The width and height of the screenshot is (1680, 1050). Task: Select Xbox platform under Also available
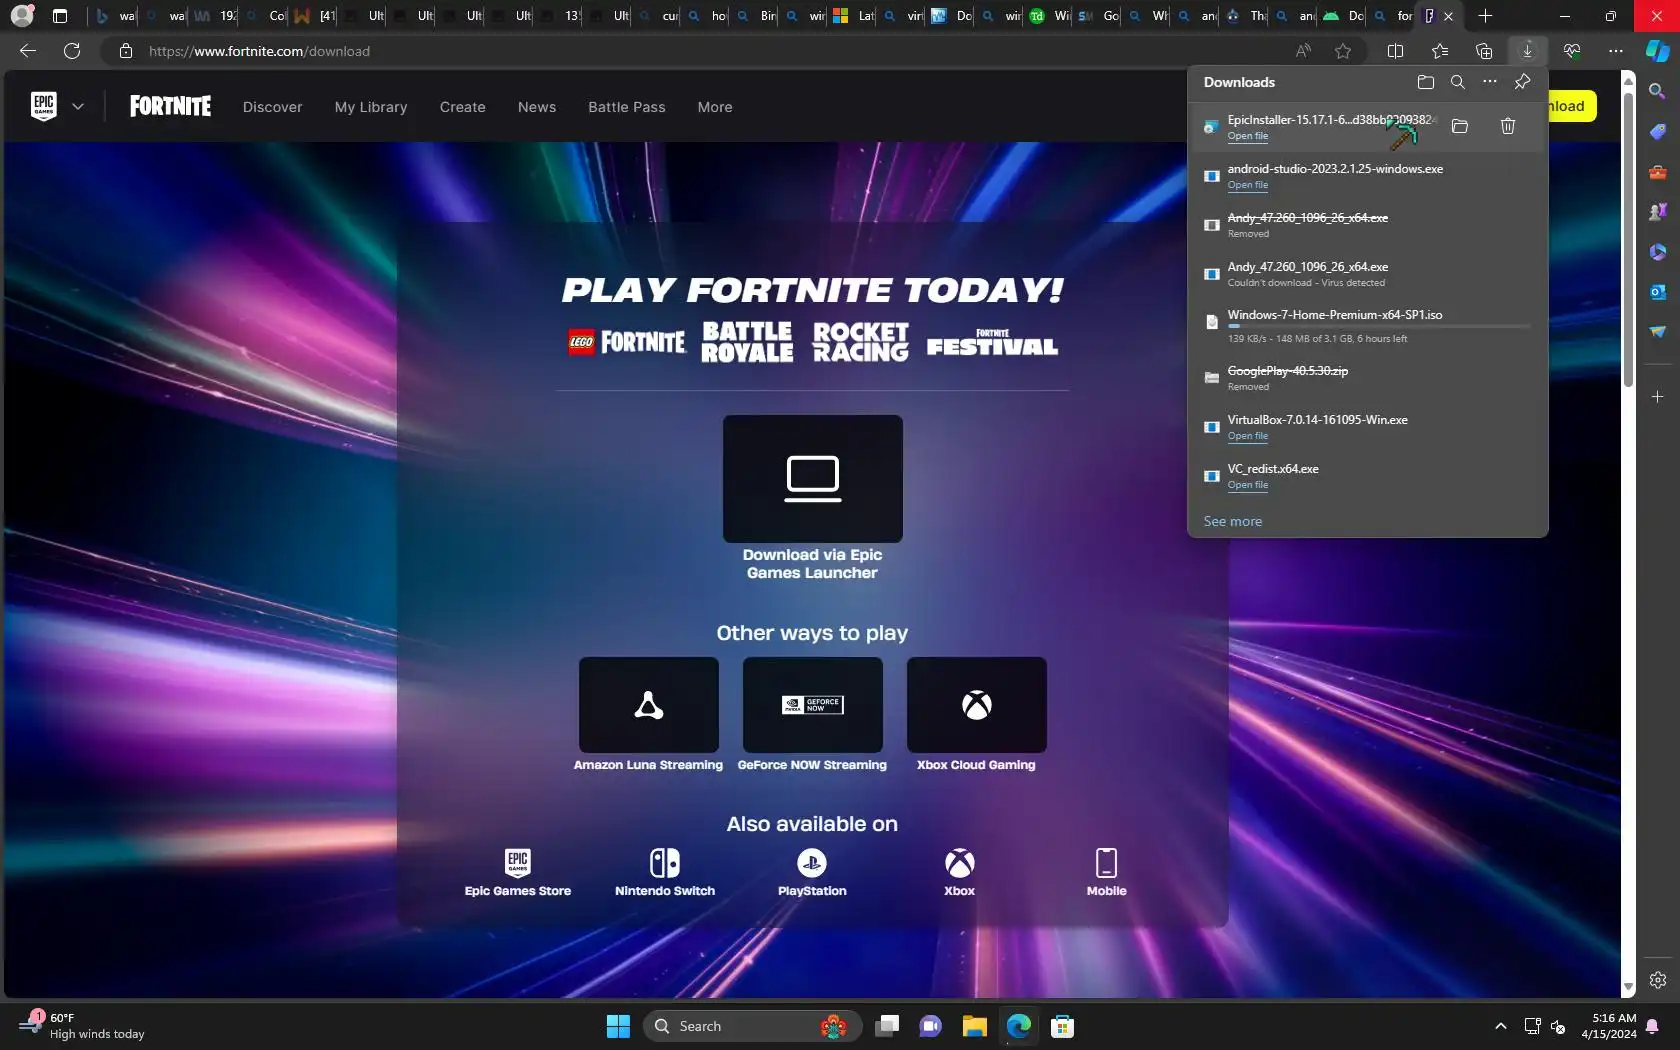tap(960, 872)
